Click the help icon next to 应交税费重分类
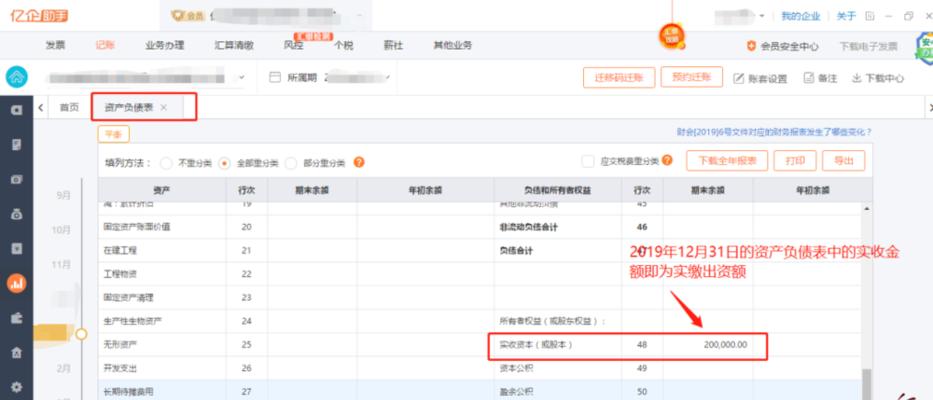933x400 pixels. (667, 160)
